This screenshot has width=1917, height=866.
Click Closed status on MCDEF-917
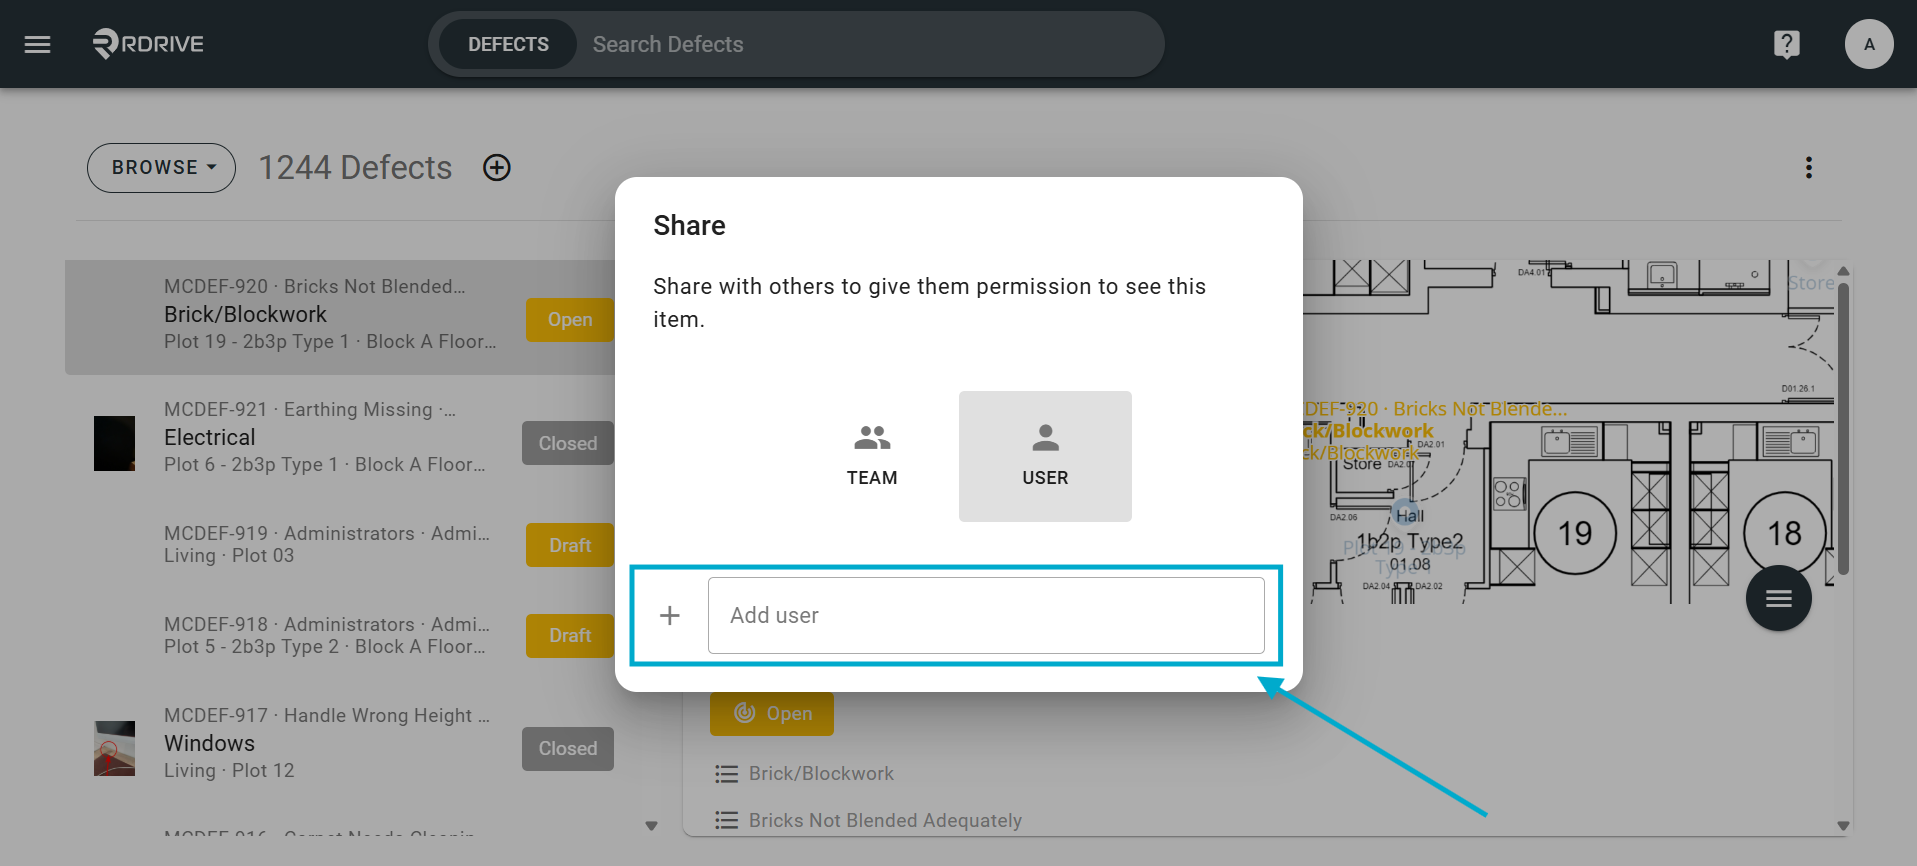coord(568,749)
